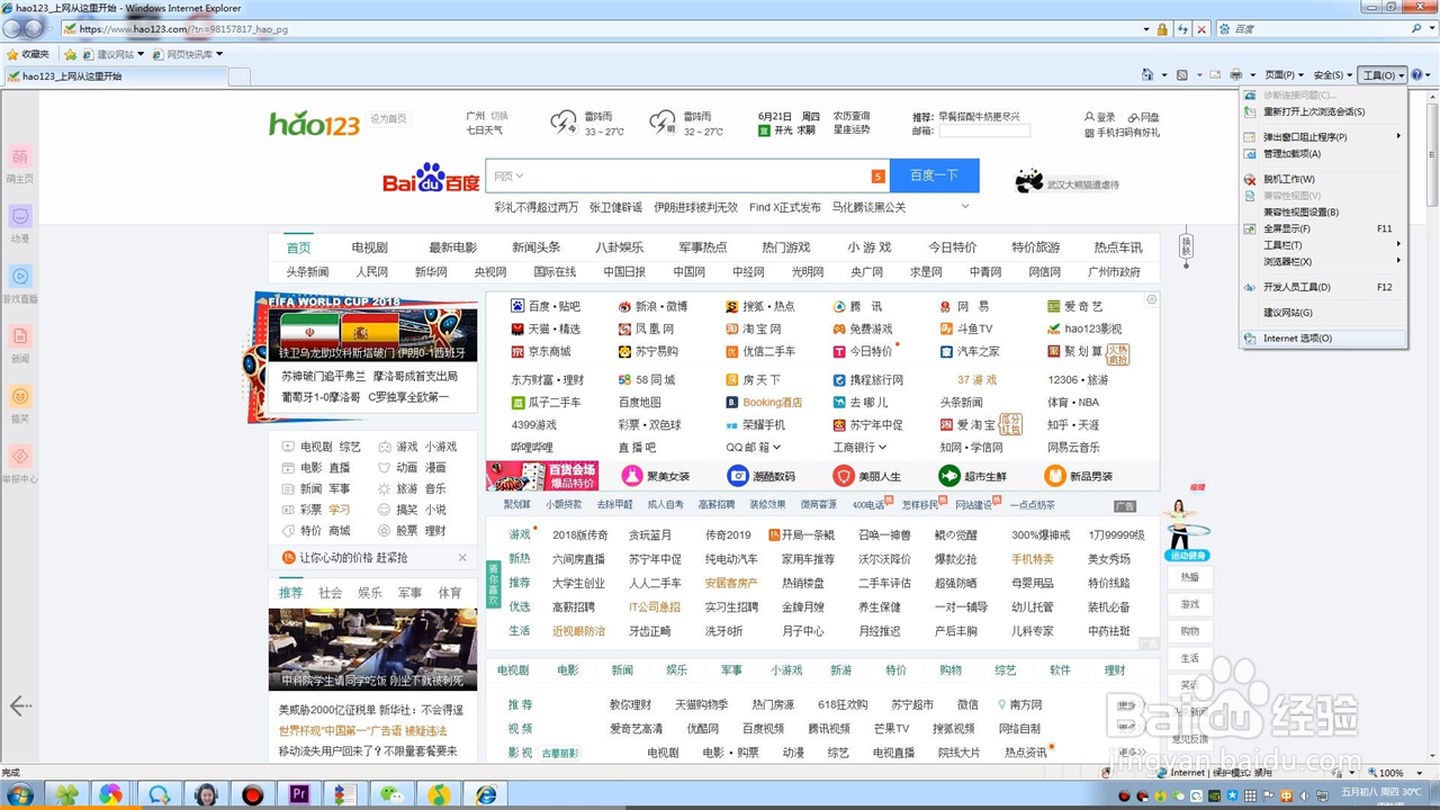Click the magnifier search icon in the IE search box

[x=1417, y=29]
